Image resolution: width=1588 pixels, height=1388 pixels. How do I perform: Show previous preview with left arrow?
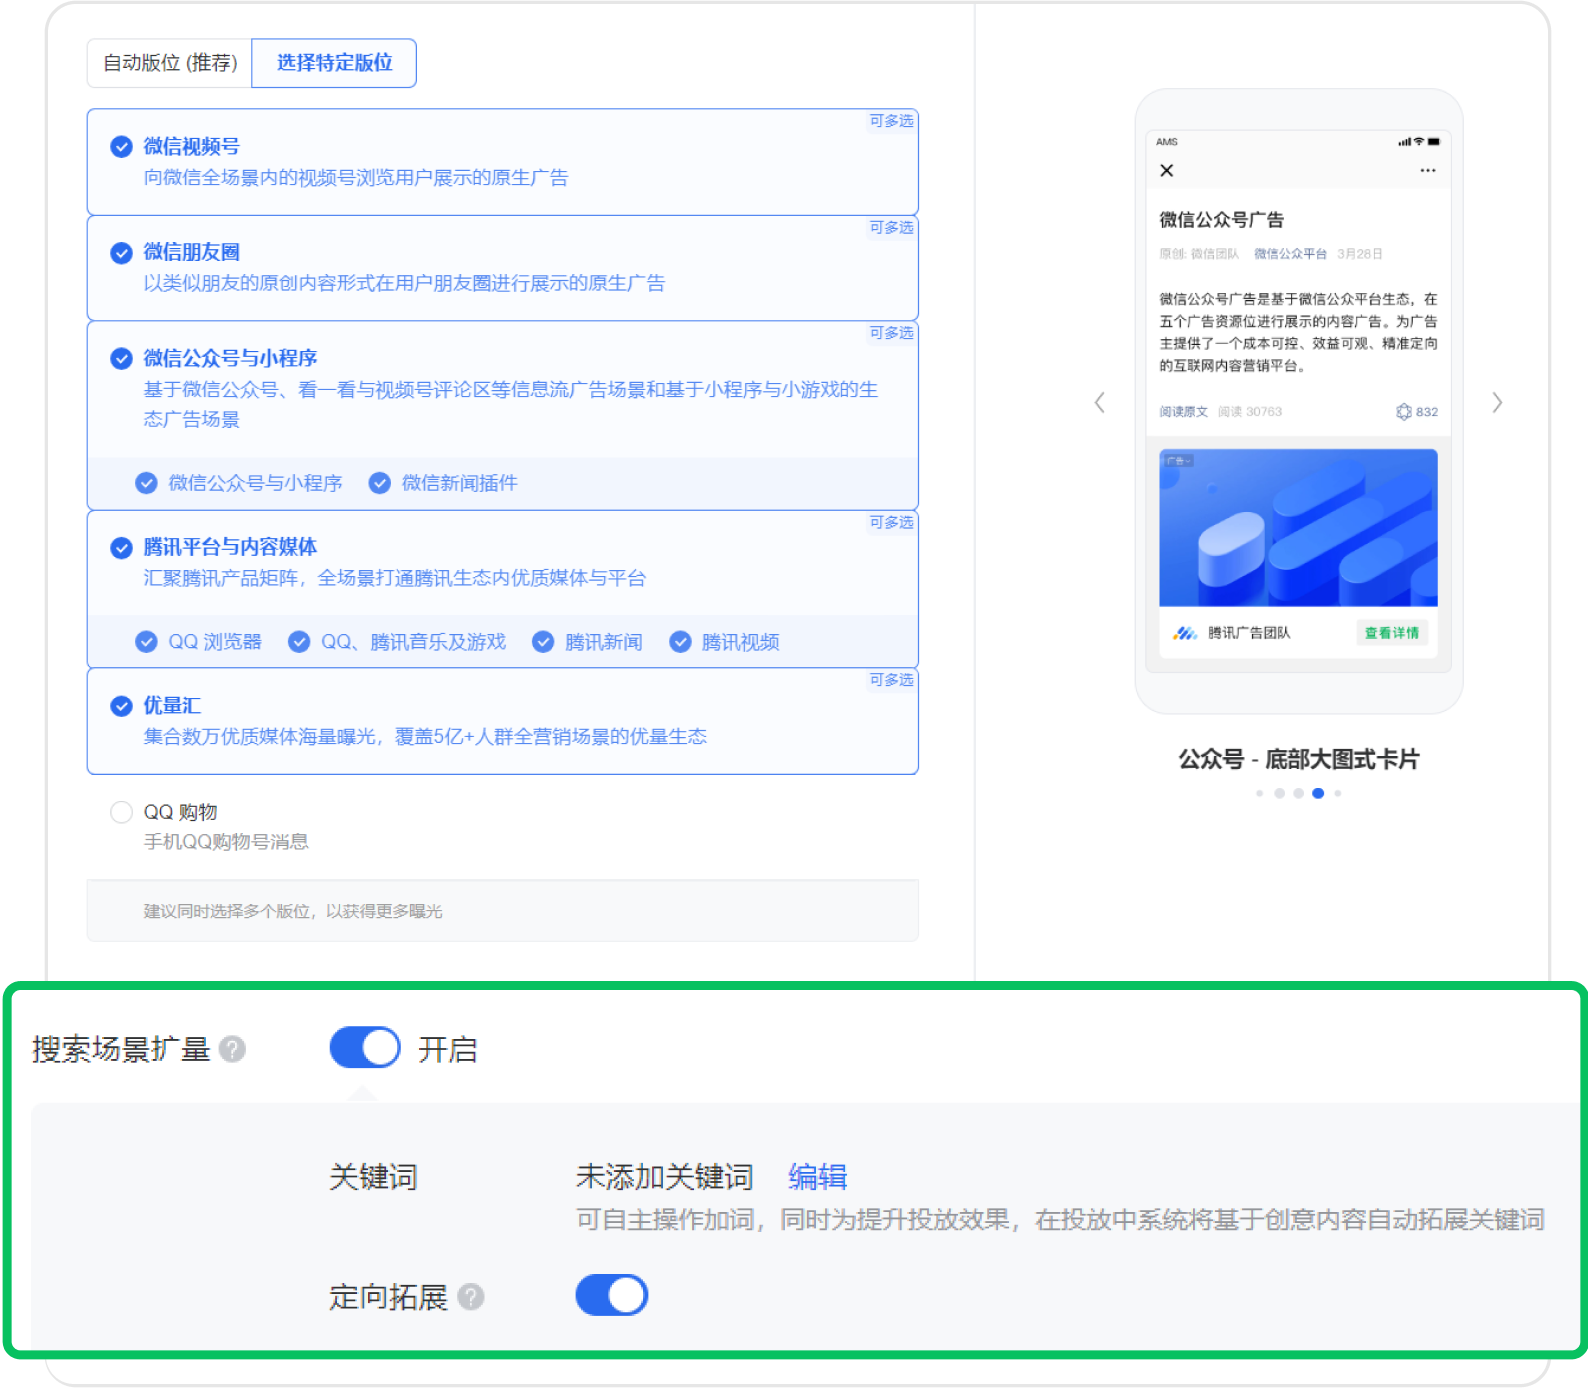pyautogui.click(x=1099, y=403)
